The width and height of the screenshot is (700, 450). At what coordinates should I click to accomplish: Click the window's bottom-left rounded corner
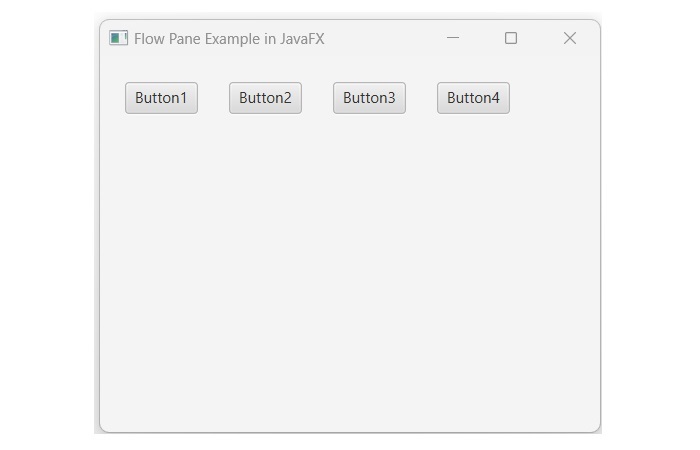tap(103, 429)
